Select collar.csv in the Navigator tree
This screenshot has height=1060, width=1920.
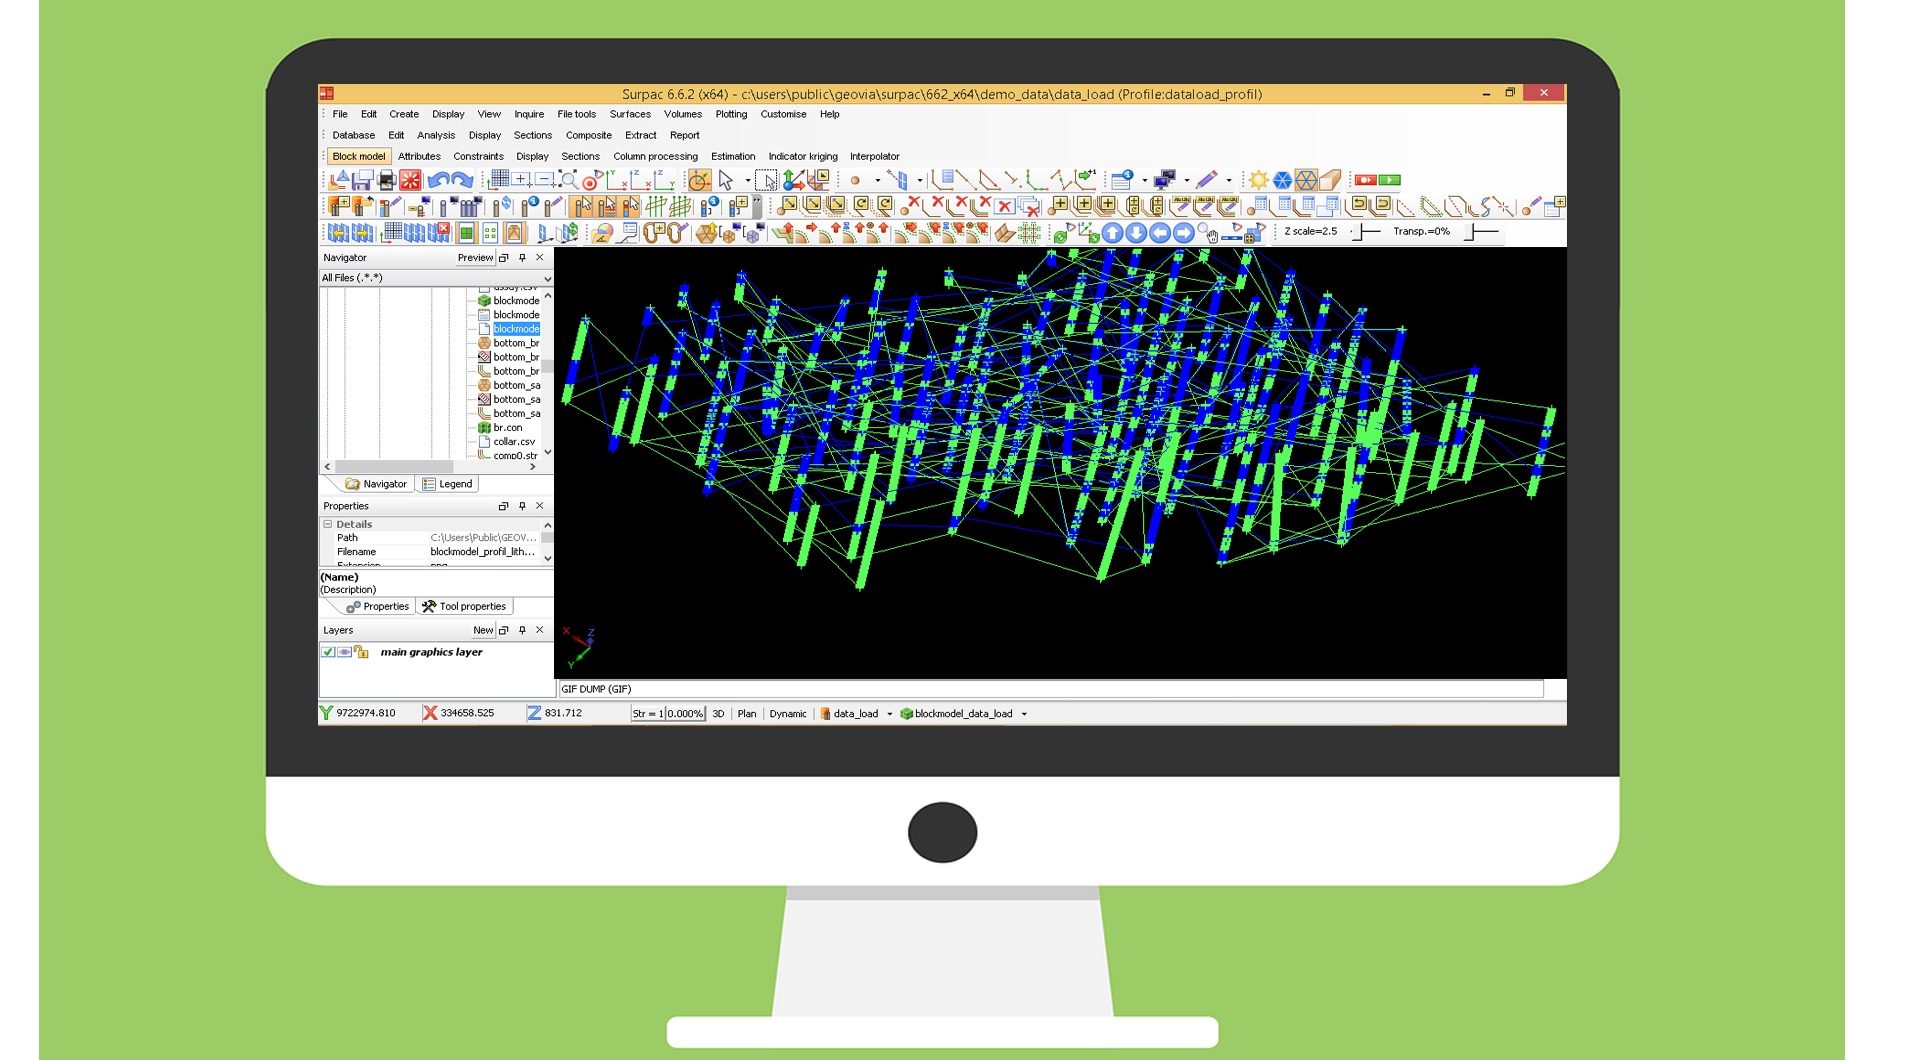point(513,441)
